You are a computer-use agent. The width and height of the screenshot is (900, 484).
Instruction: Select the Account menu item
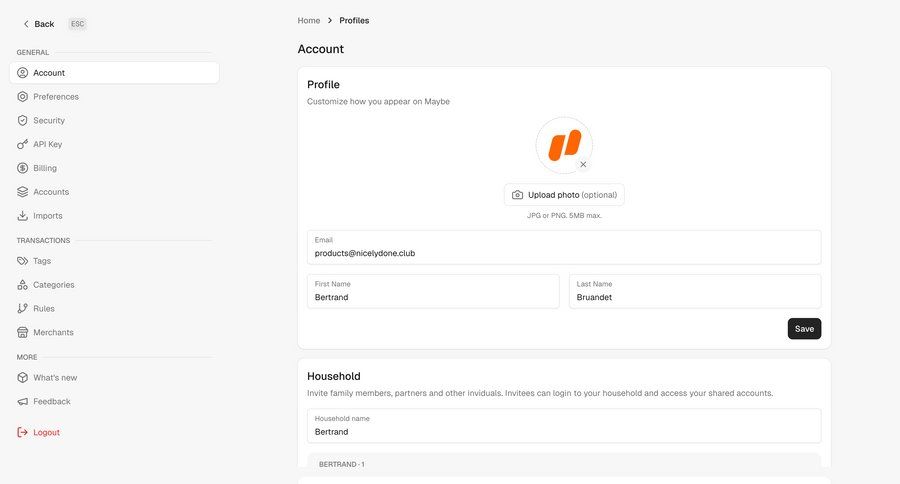coord(114,73)
